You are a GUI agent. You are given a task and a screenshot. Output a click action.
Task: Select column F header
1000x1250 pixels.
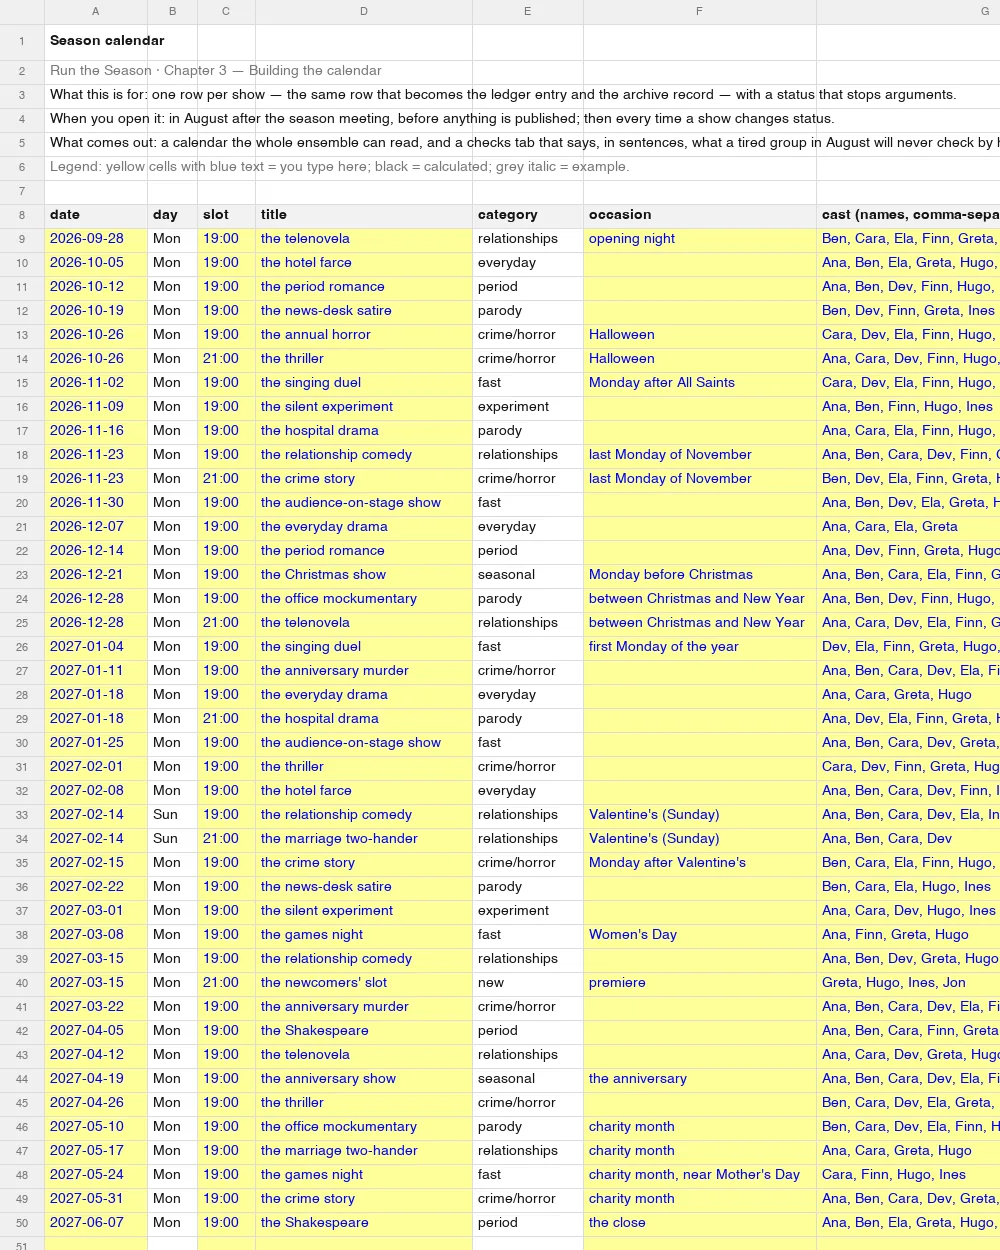click(699, 12)
